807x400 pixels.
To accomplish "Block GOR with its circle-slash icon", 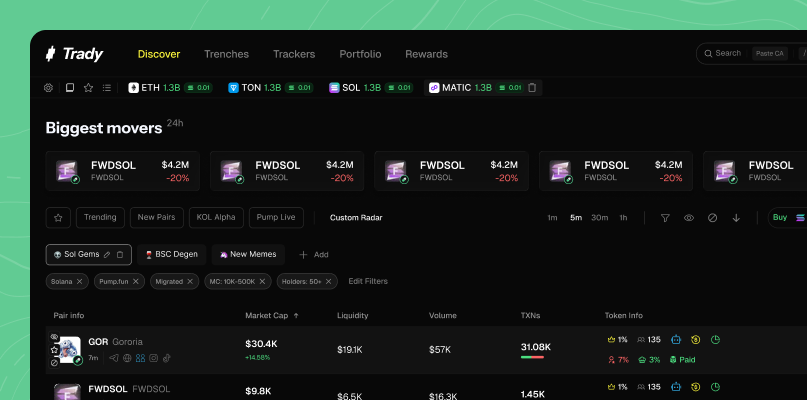I will 54,362.
